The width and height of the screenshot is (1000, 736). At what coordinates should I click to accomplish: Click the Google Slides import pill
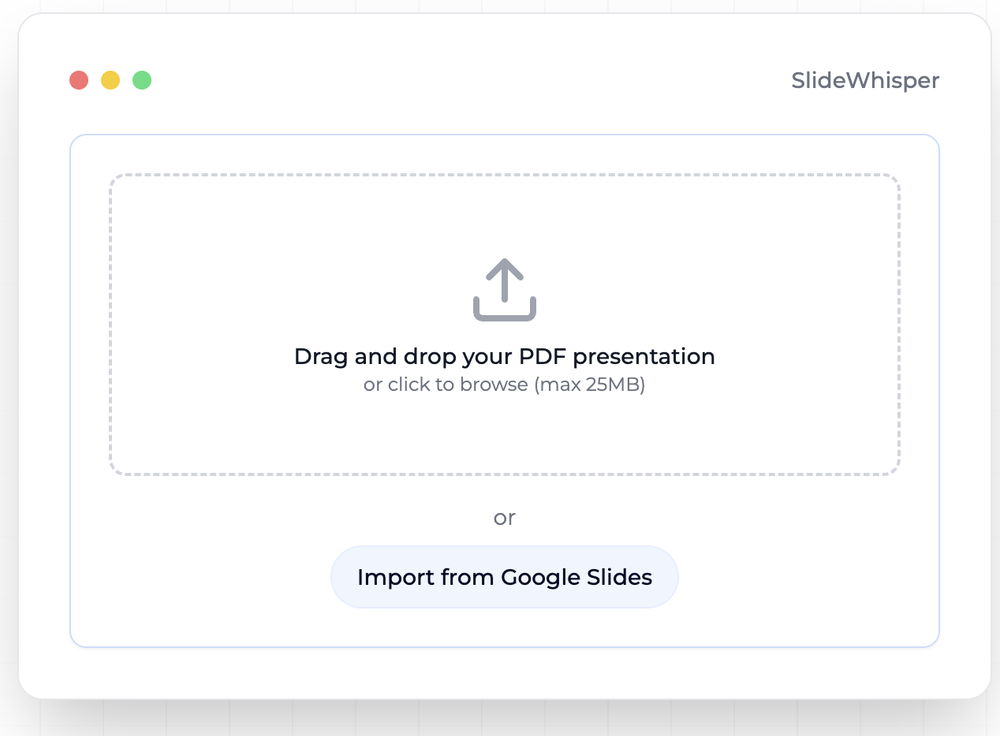[x=504, y=577]
